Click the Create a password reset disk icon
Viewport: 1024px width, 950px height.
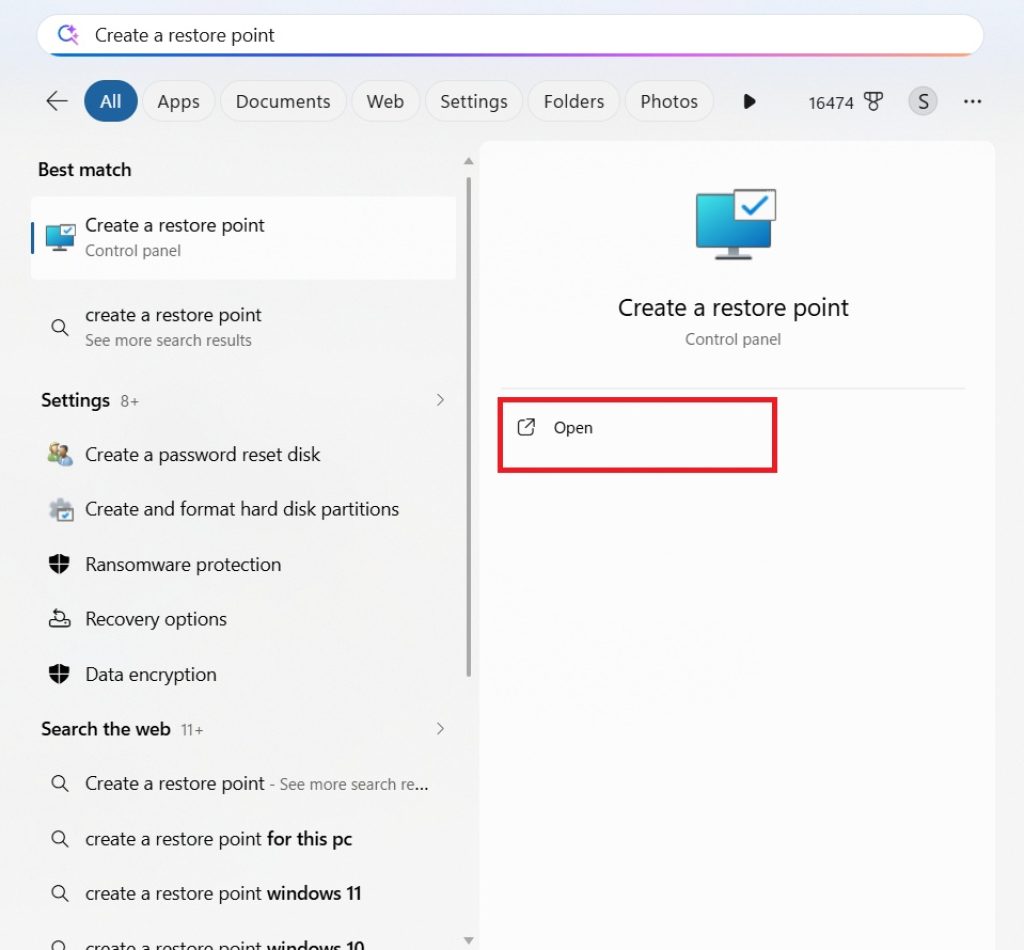pyautogui.click(x=60, y=454)
